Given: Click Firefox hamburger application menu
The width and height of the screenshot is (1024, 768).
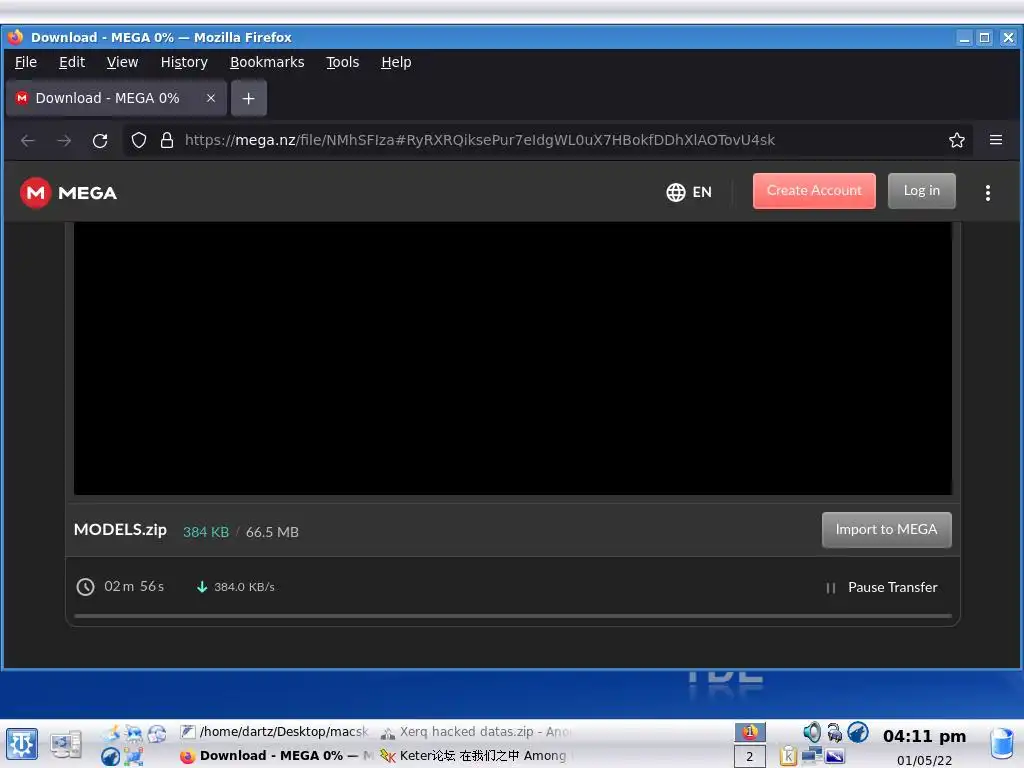Looking at the screenshot, I should coord(996,140).
